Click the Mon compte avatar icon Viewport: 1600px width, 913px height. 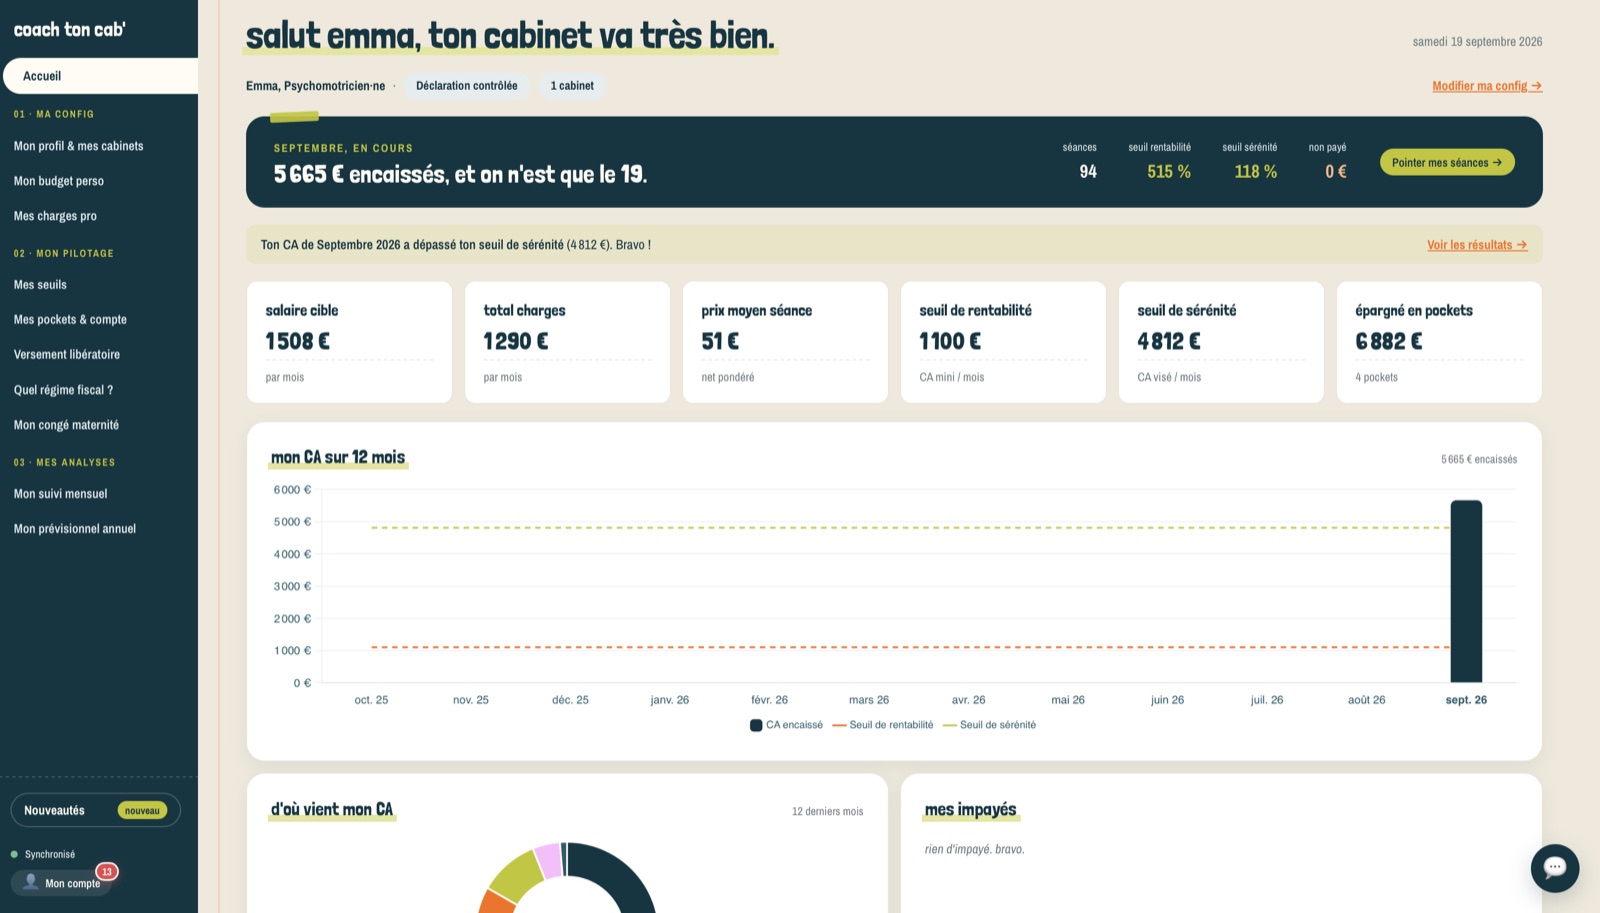[x=31, y=882]
